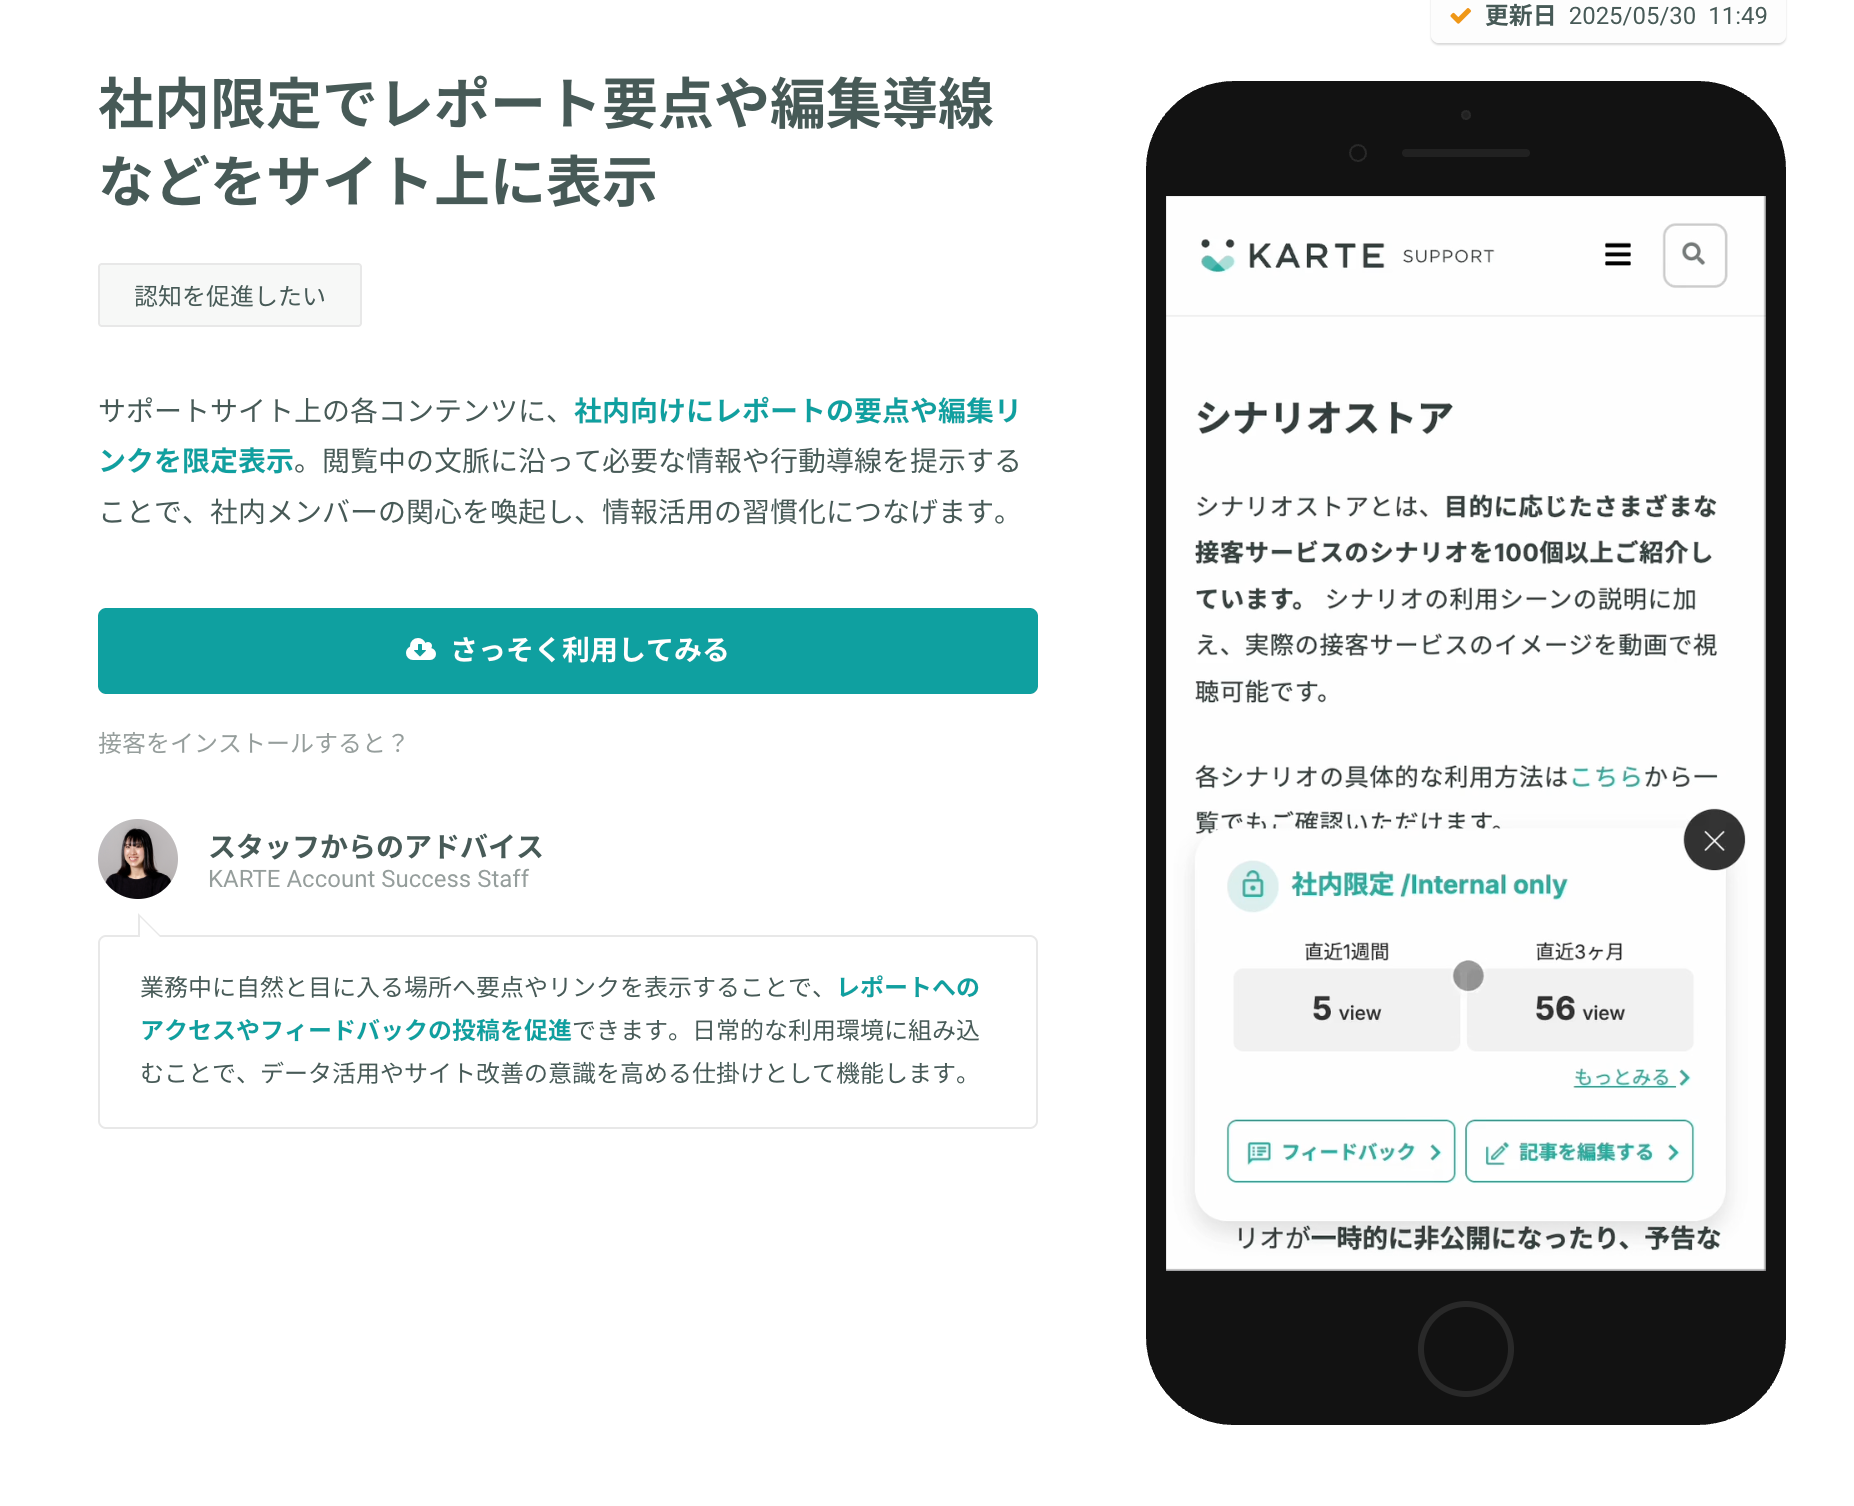This screenshot has height=1506, width=1854.
Task: Click the KARTE SUPPORT logo
Action: click(1347, 255)
